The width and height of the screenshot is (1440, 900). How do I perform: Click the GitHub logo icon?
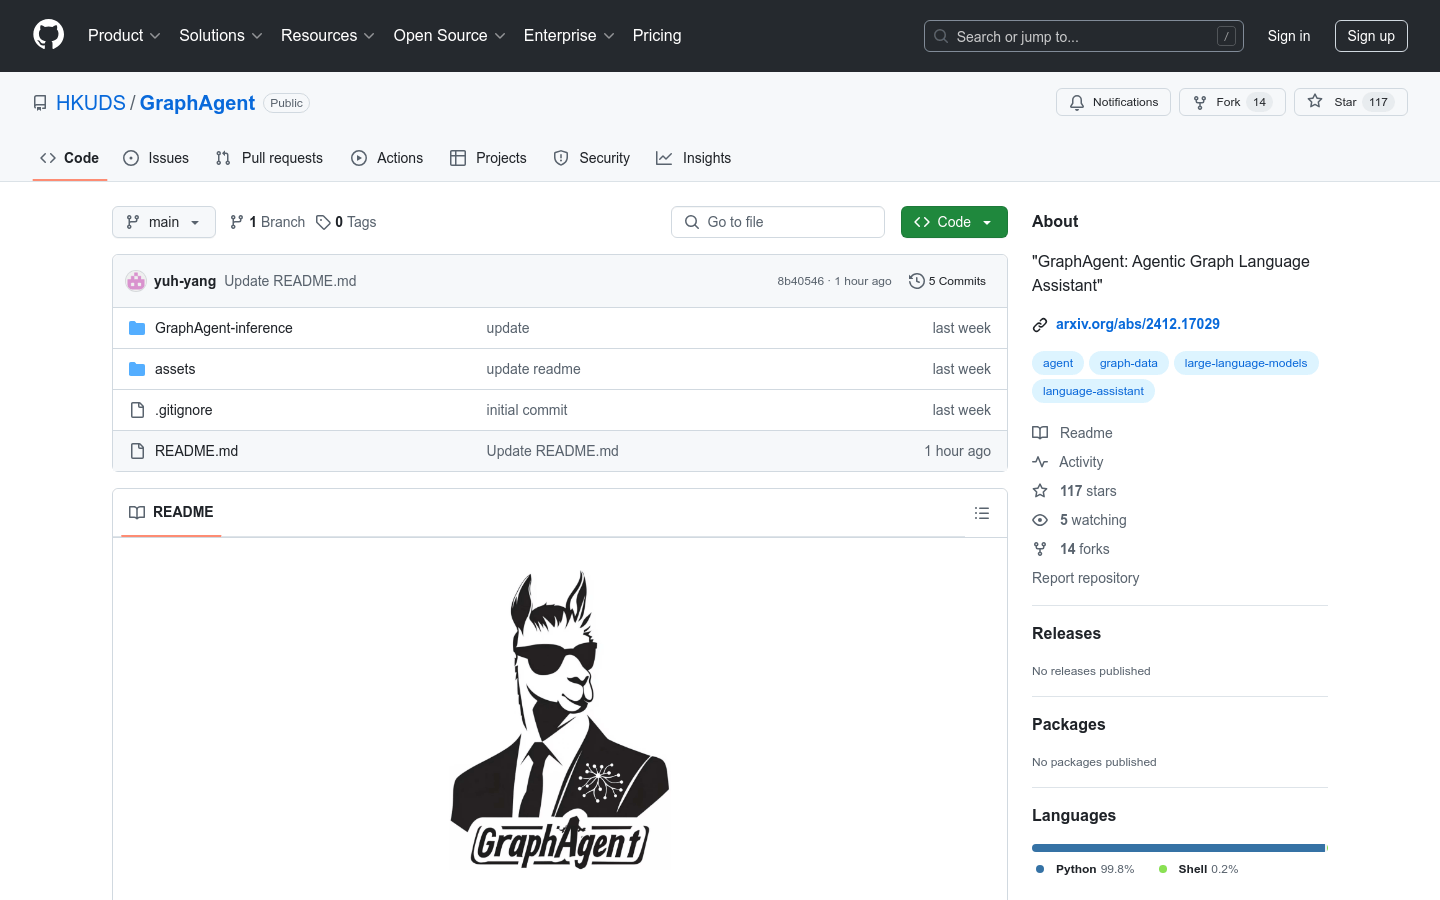(48, 35)
